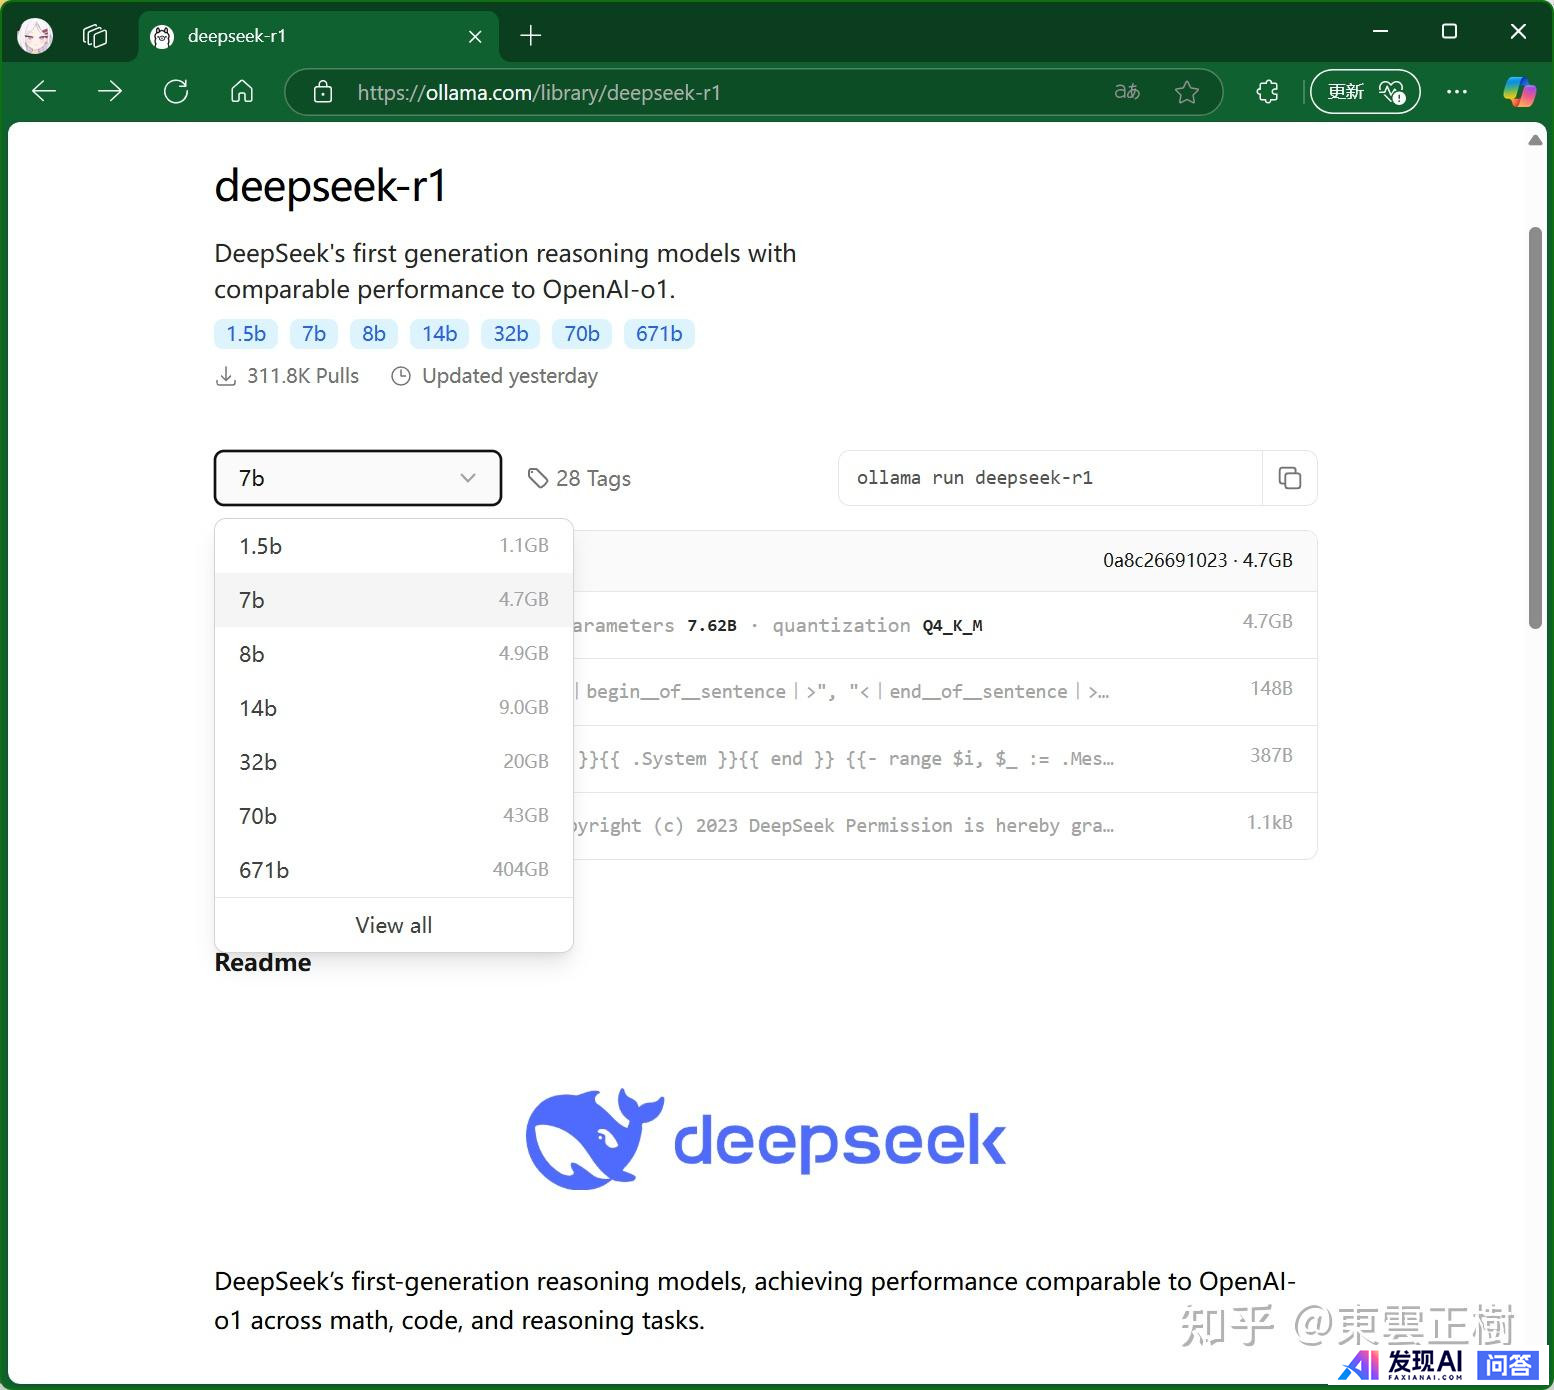Click the 32b tag badge

click(510, 334)
